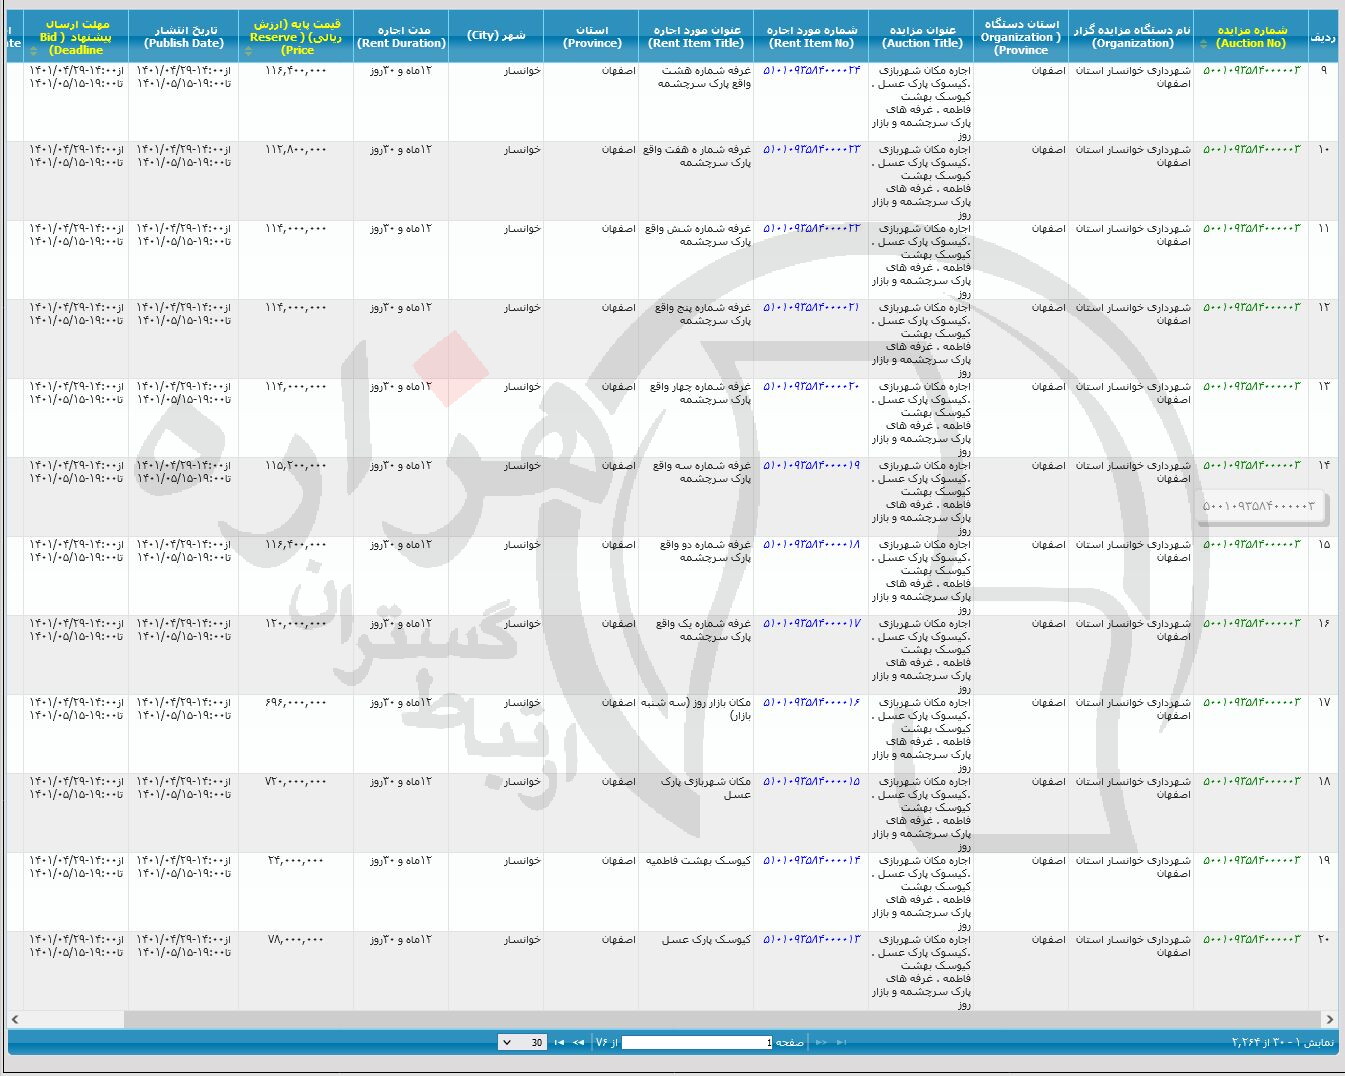
Task: Select item title 'مکان شهربازی پارک عسل'
Action: [706, 788]
